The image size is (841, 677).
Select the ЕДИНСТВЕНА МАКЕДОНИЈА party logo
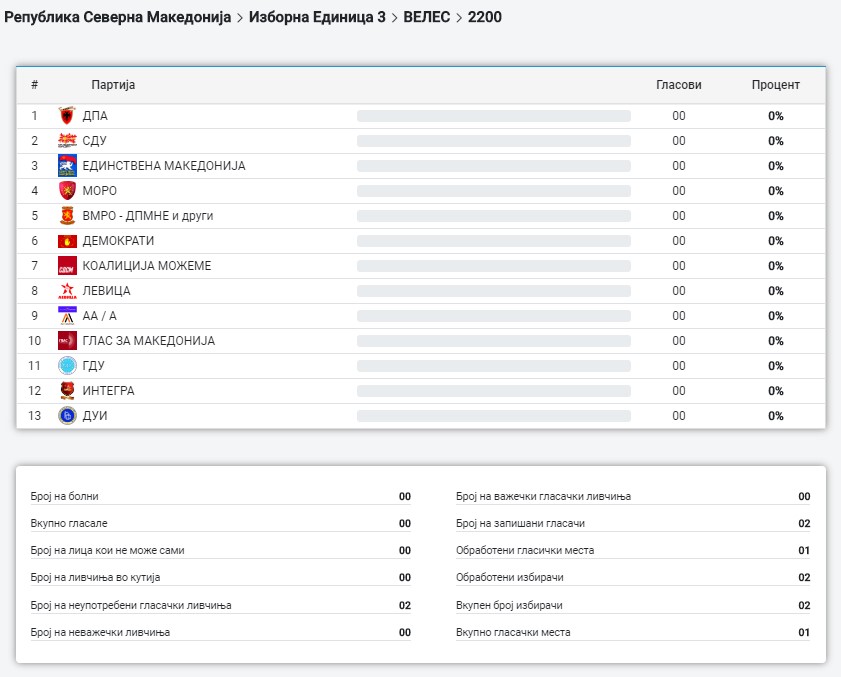coord(67,166)
